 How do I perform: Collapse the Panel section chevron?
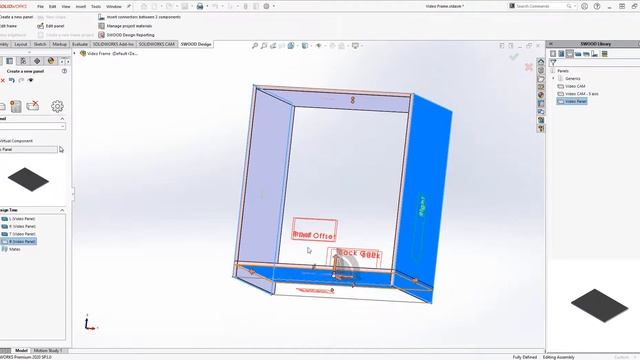[62, 118]
